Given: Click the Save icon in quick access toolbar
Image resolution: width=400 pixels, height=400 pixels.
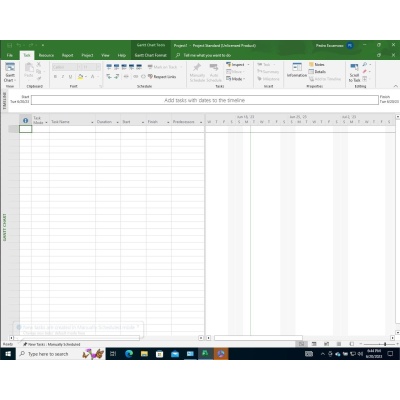Looking at the screenshot, I should (x=10, y=45).
